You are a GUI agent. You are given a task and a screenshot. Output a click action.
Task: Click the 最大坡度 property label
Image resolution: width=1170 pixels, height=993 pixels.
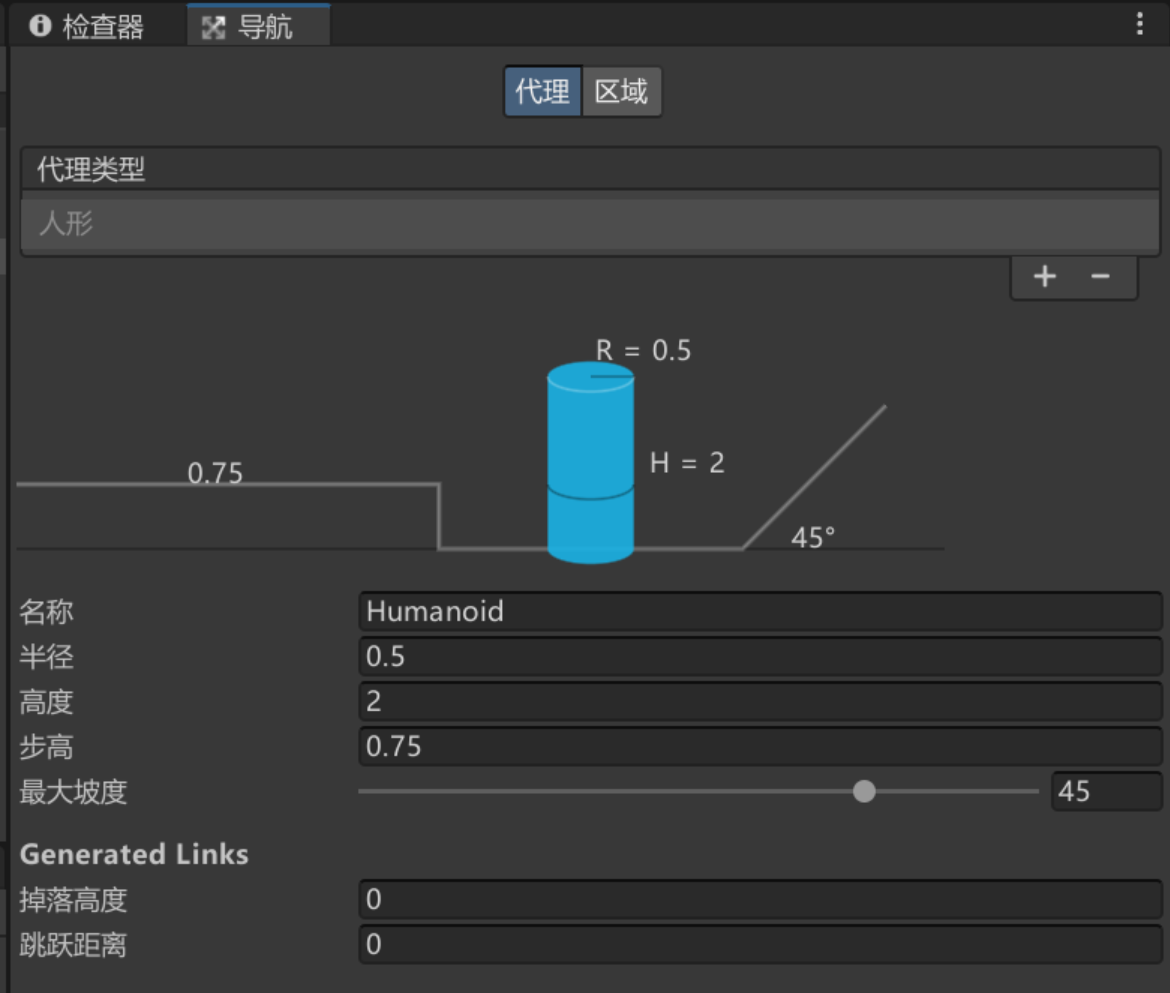[x=73, y=792]
